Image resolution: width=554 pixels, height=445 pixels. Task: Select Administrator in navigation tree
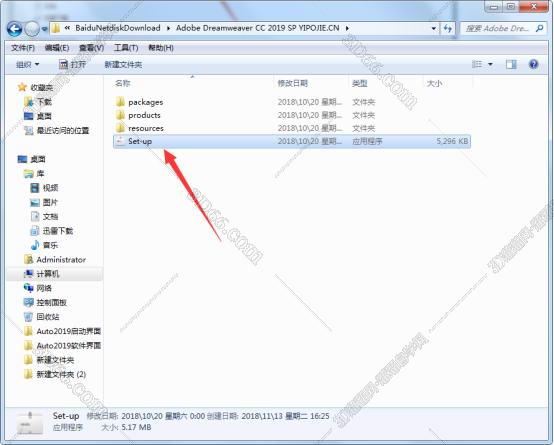[x=61, y=259]
